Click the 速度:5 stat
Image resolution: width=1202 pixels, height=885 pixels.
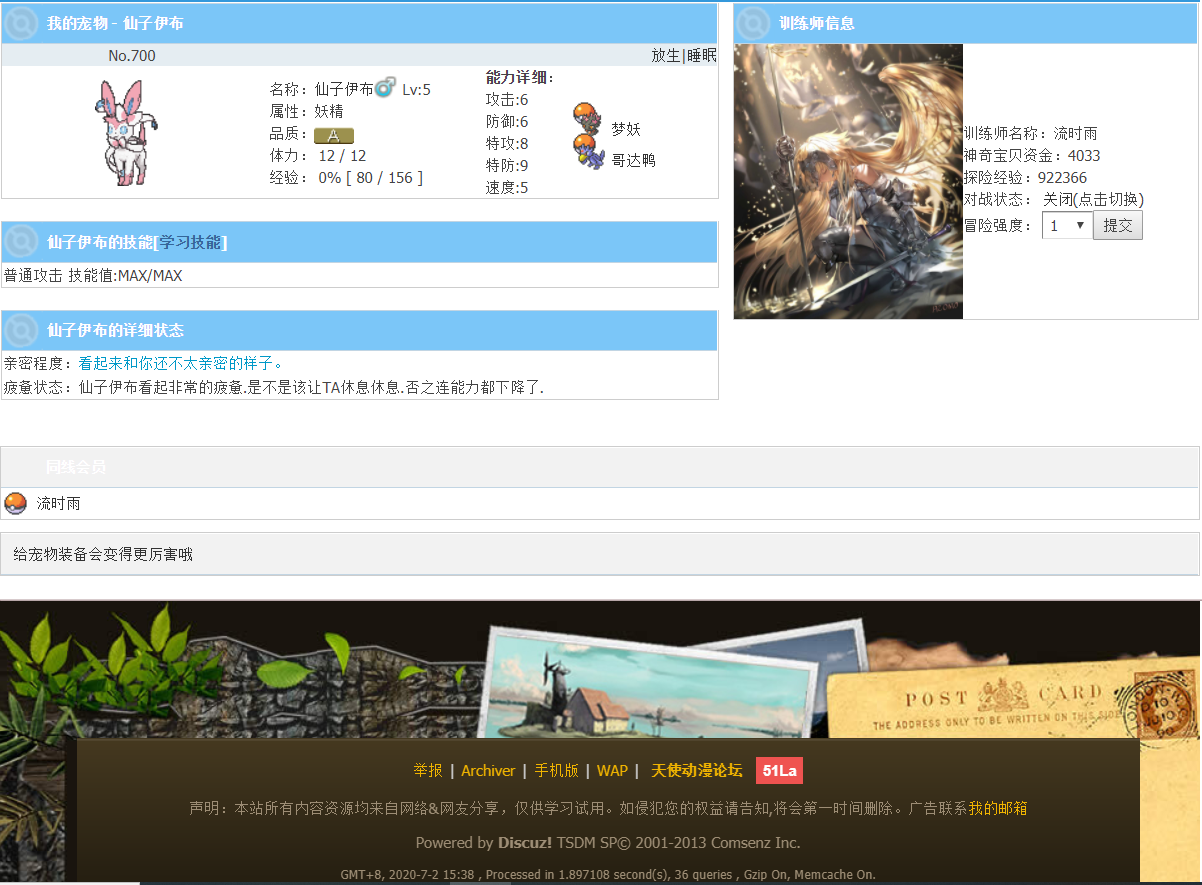tap(507, 187)
